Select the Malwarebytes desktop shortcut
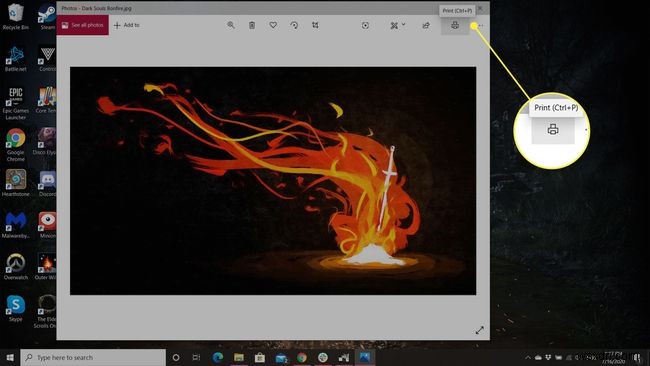 point(16,225)
